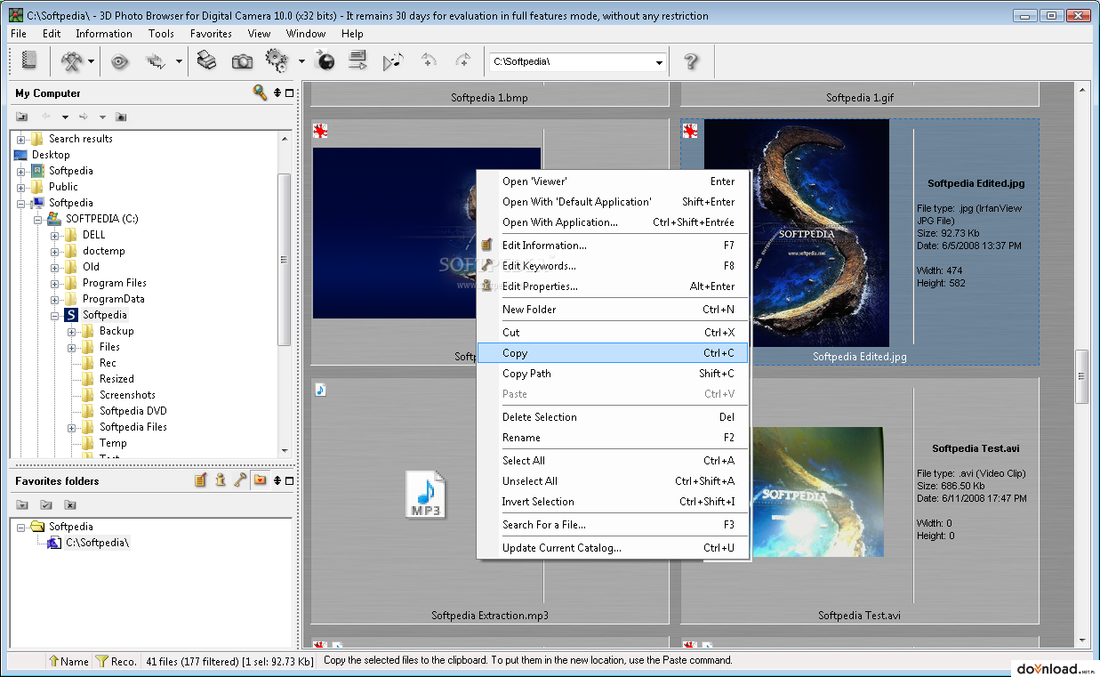Expand the Search results tree node
This screenshot has height=677, width=1100.
click(21, 140)
